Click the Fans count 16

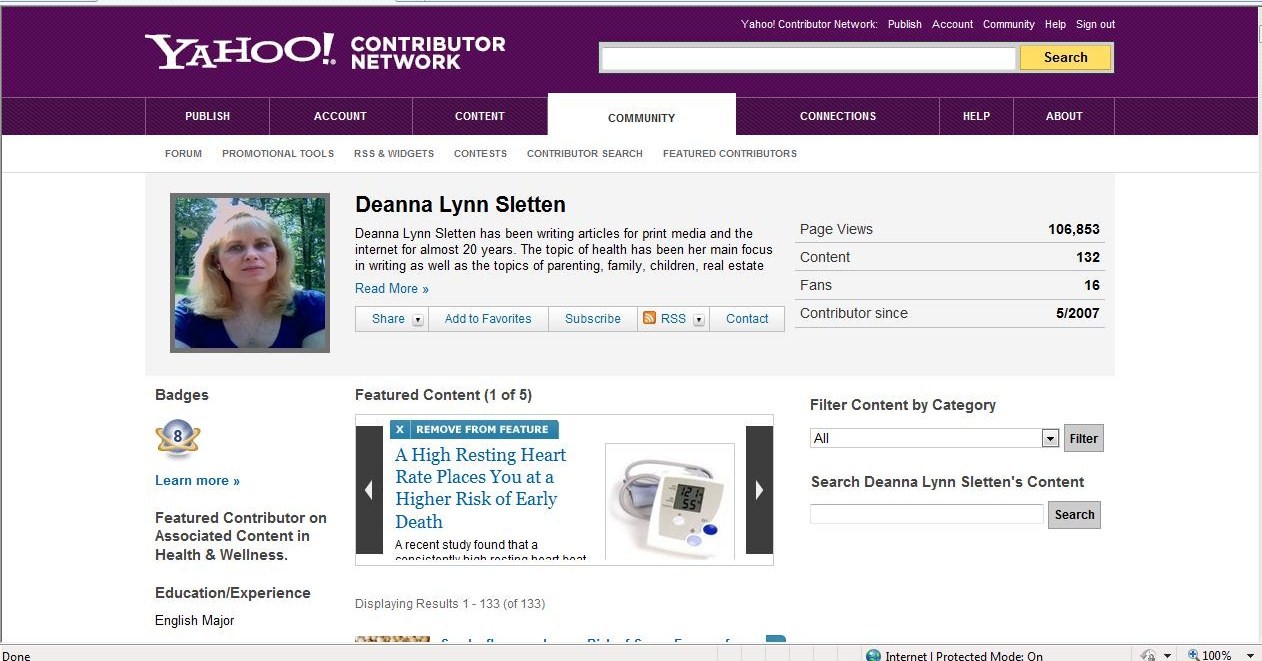click(x=1092, y=286)
